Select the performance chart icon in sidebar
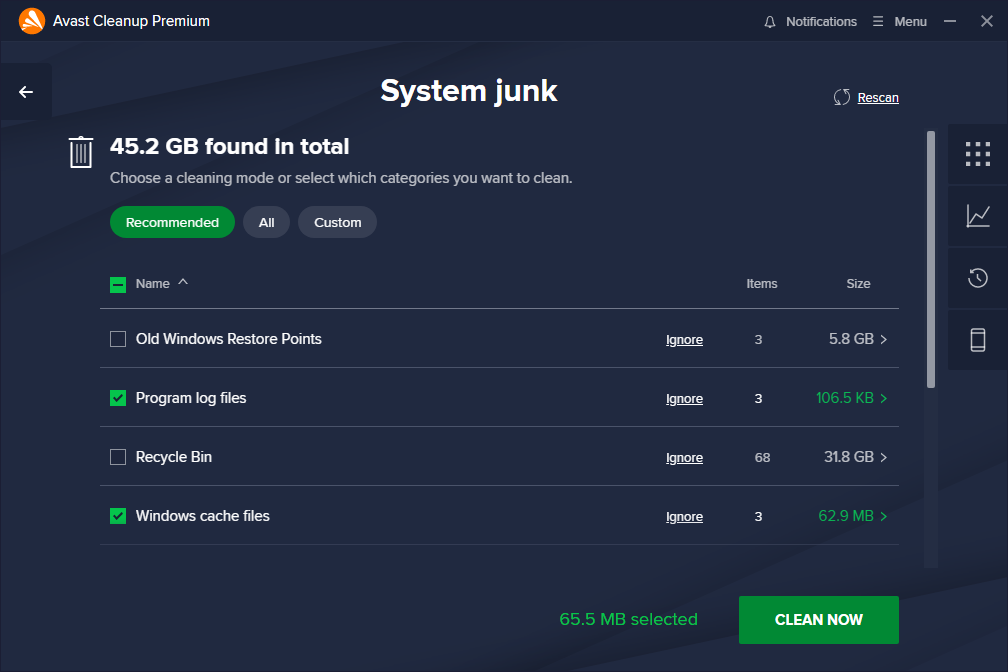This screenshot has width=1008, height=672. pos(978,216)
